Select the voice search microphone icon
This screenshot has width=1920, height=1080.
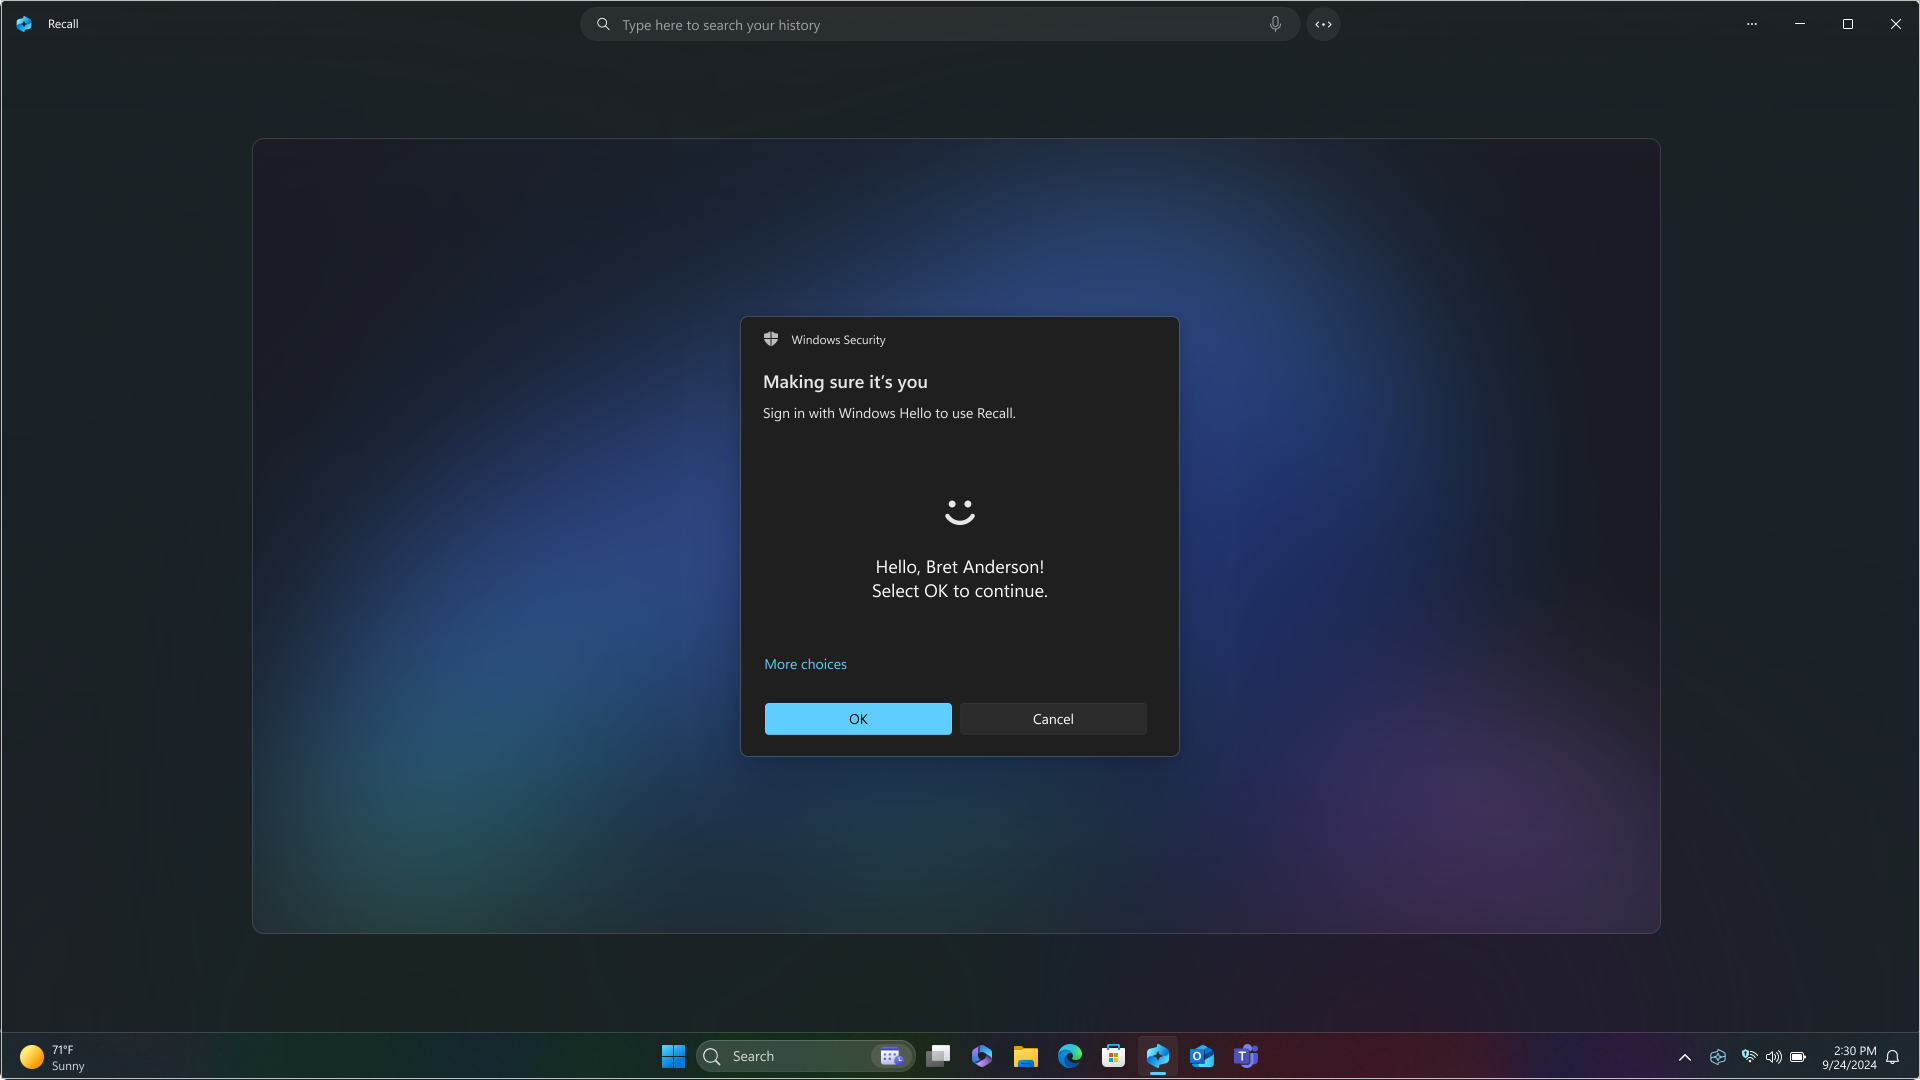tap(1275, 24)
